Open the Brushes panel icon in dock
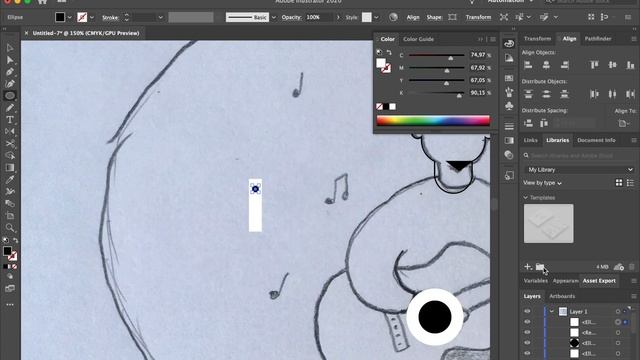 click(x=509, y=92)
